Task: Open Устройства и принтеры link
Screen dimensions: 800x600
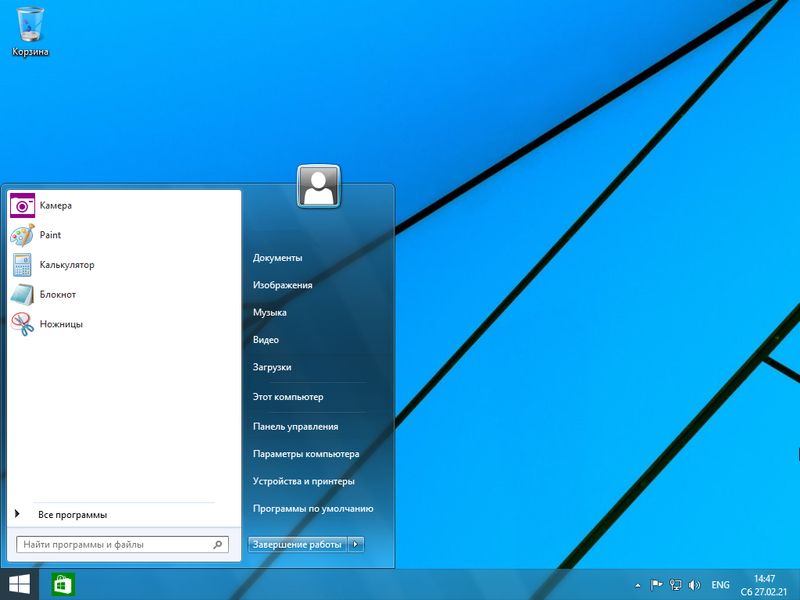Action: tap(304, 481)
